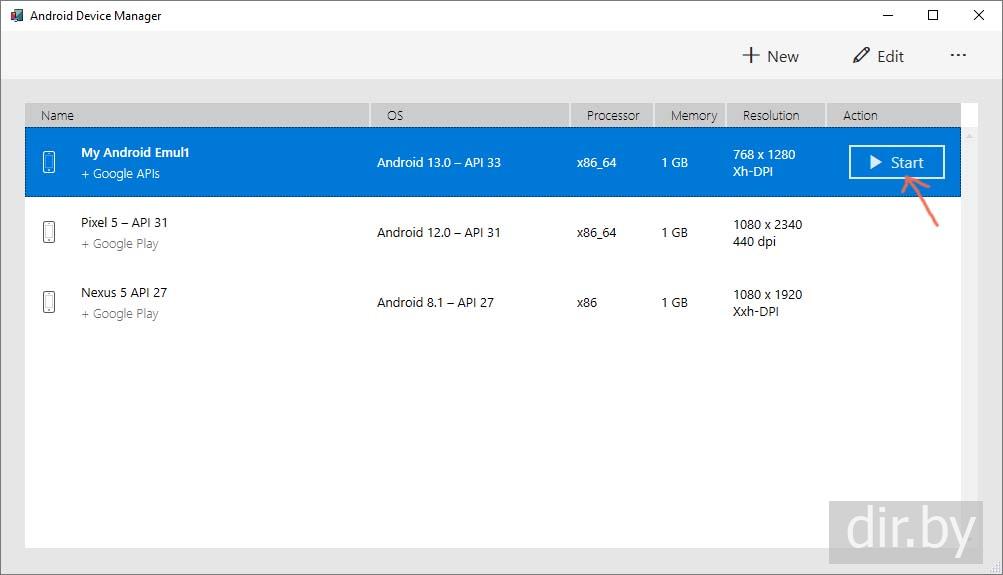Open the three-dot more options menu

[x=958, y=56]
